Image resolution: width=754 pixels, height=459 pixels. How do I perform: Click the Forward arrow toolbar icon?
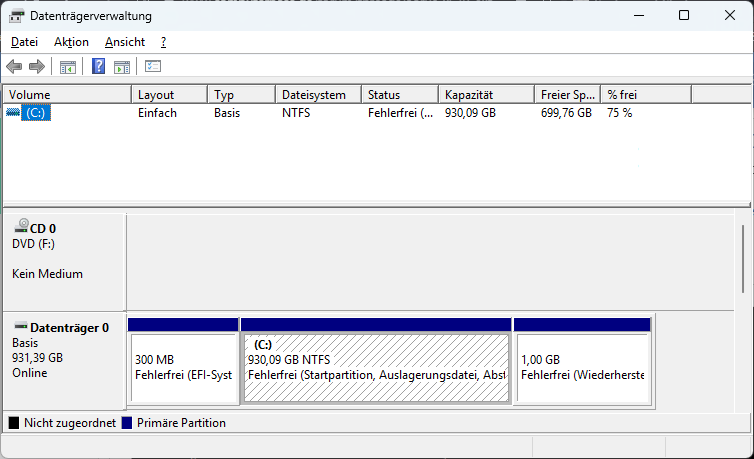point(37,66)
